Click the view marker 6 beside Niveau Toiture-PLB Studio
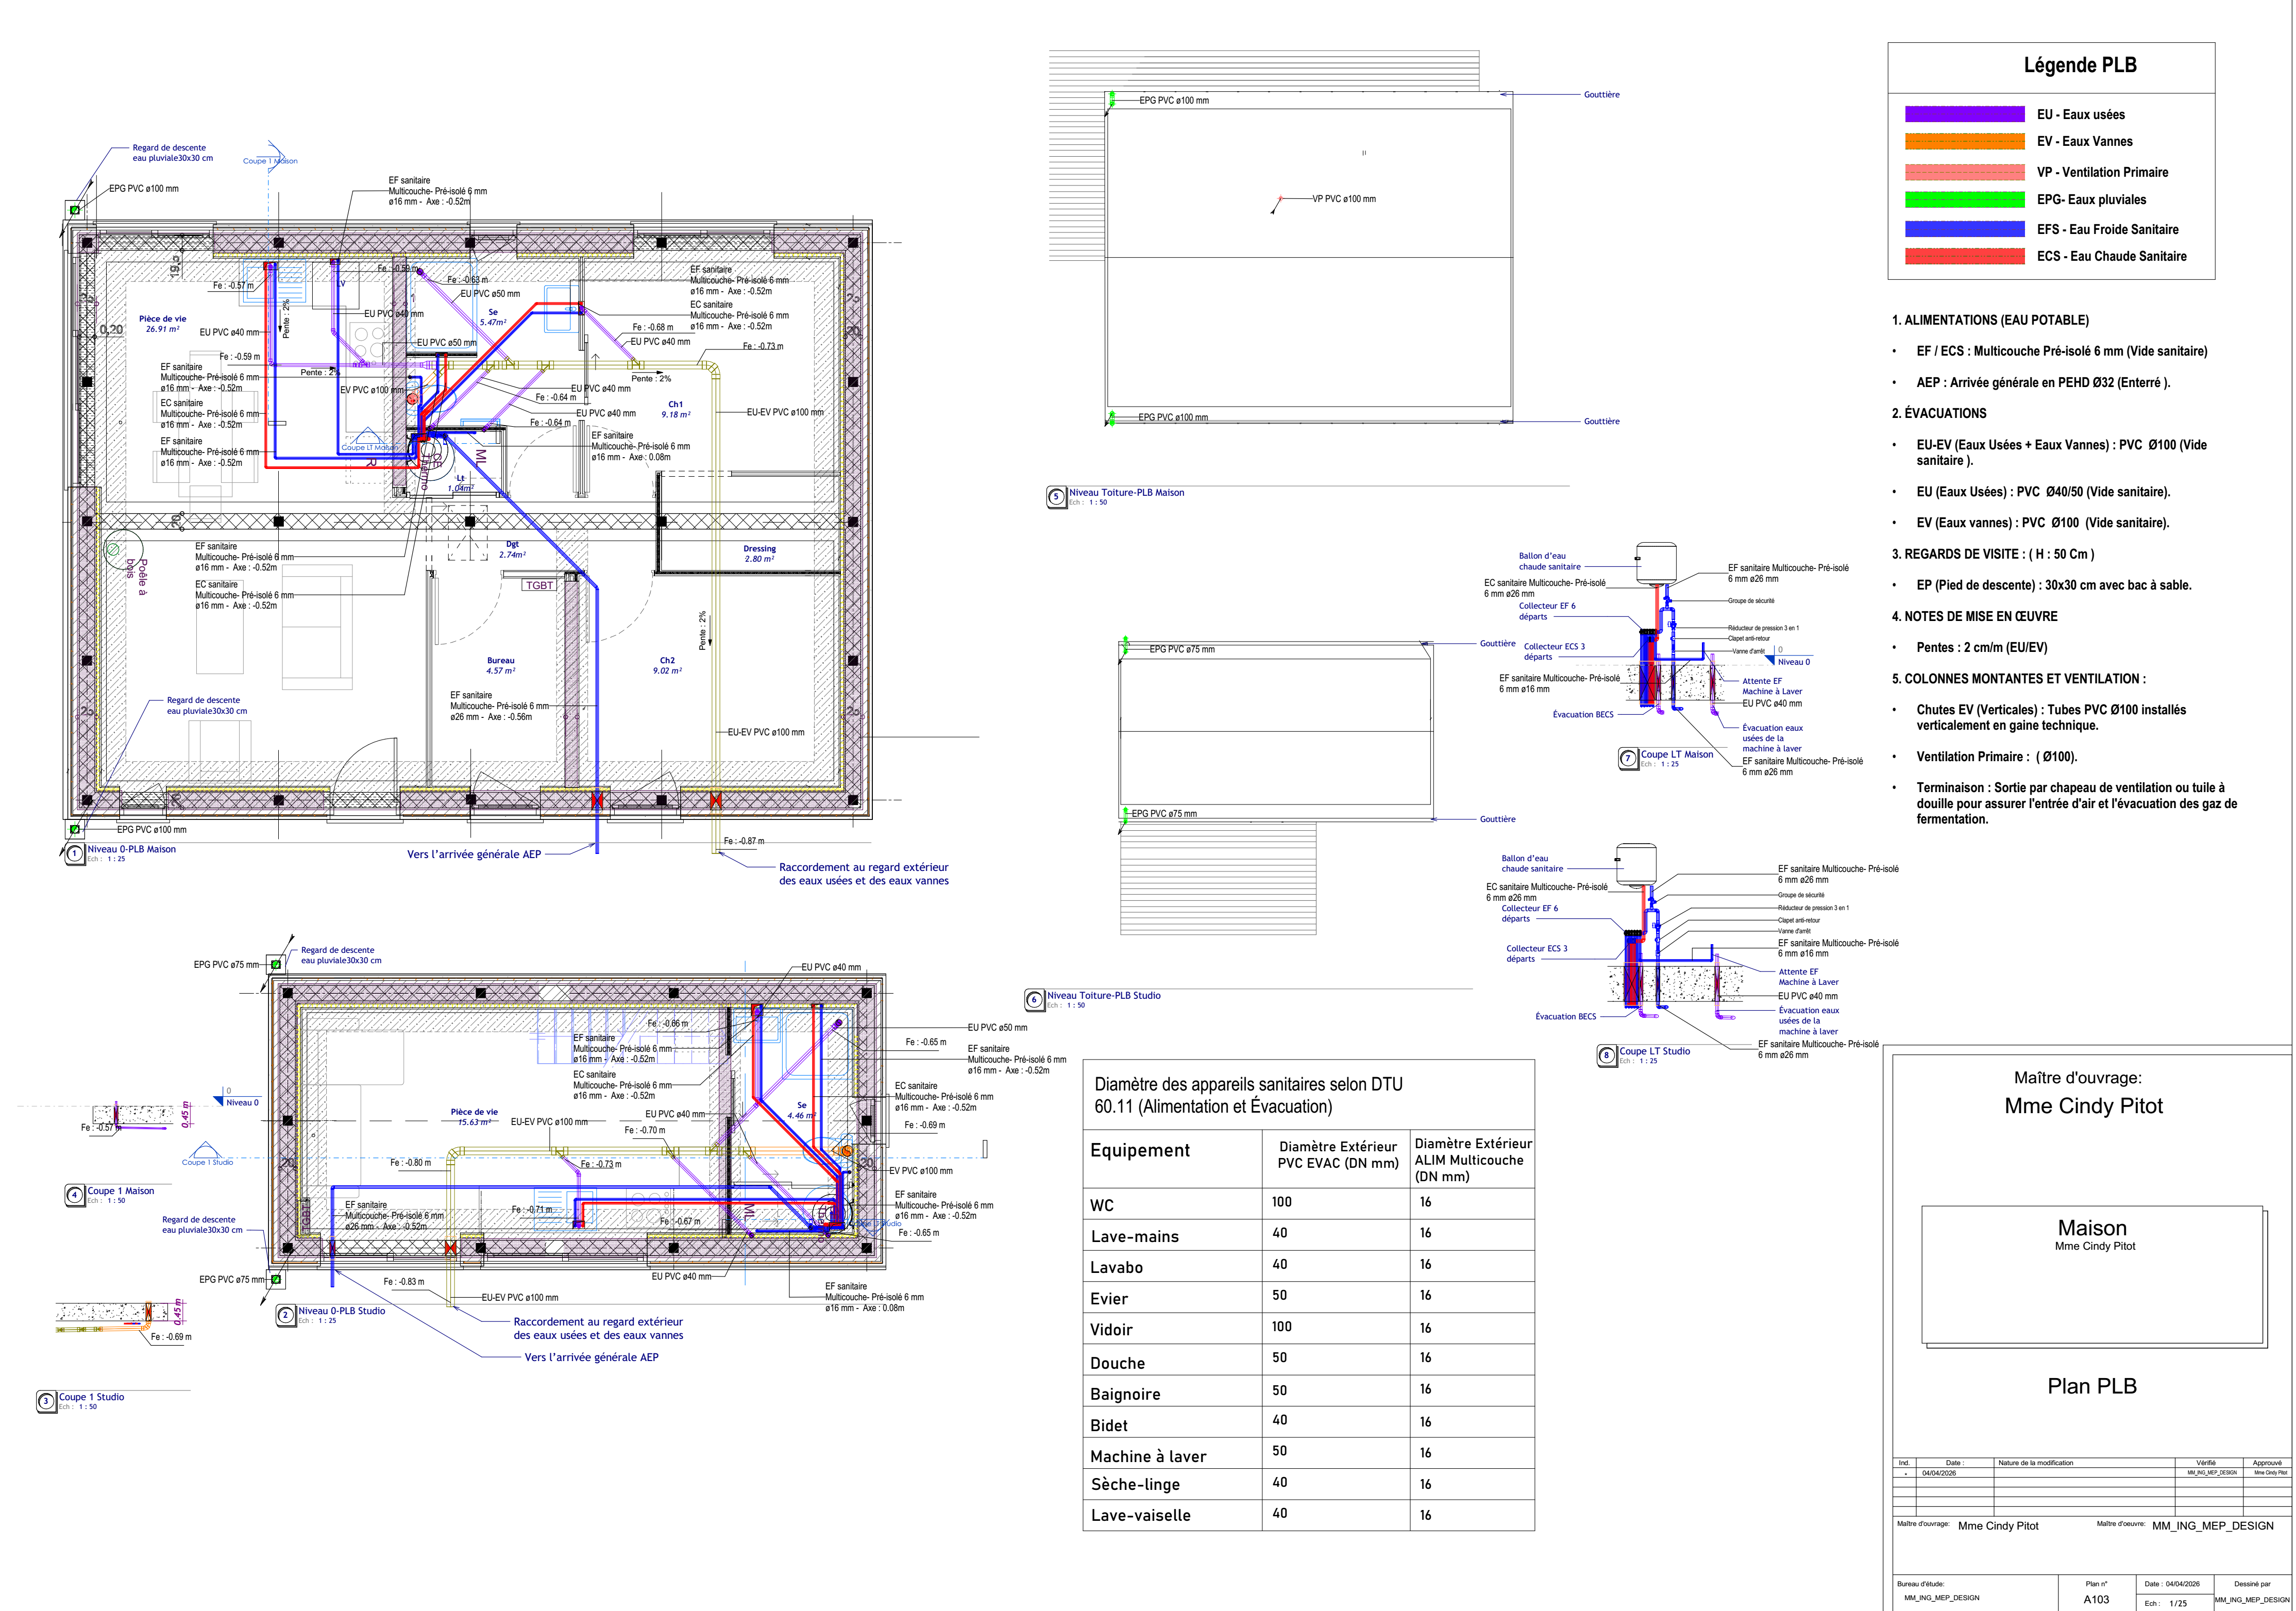Image resolution: width=2296 pixels, height=1611 pixels. click(x=1035, y=1000)
